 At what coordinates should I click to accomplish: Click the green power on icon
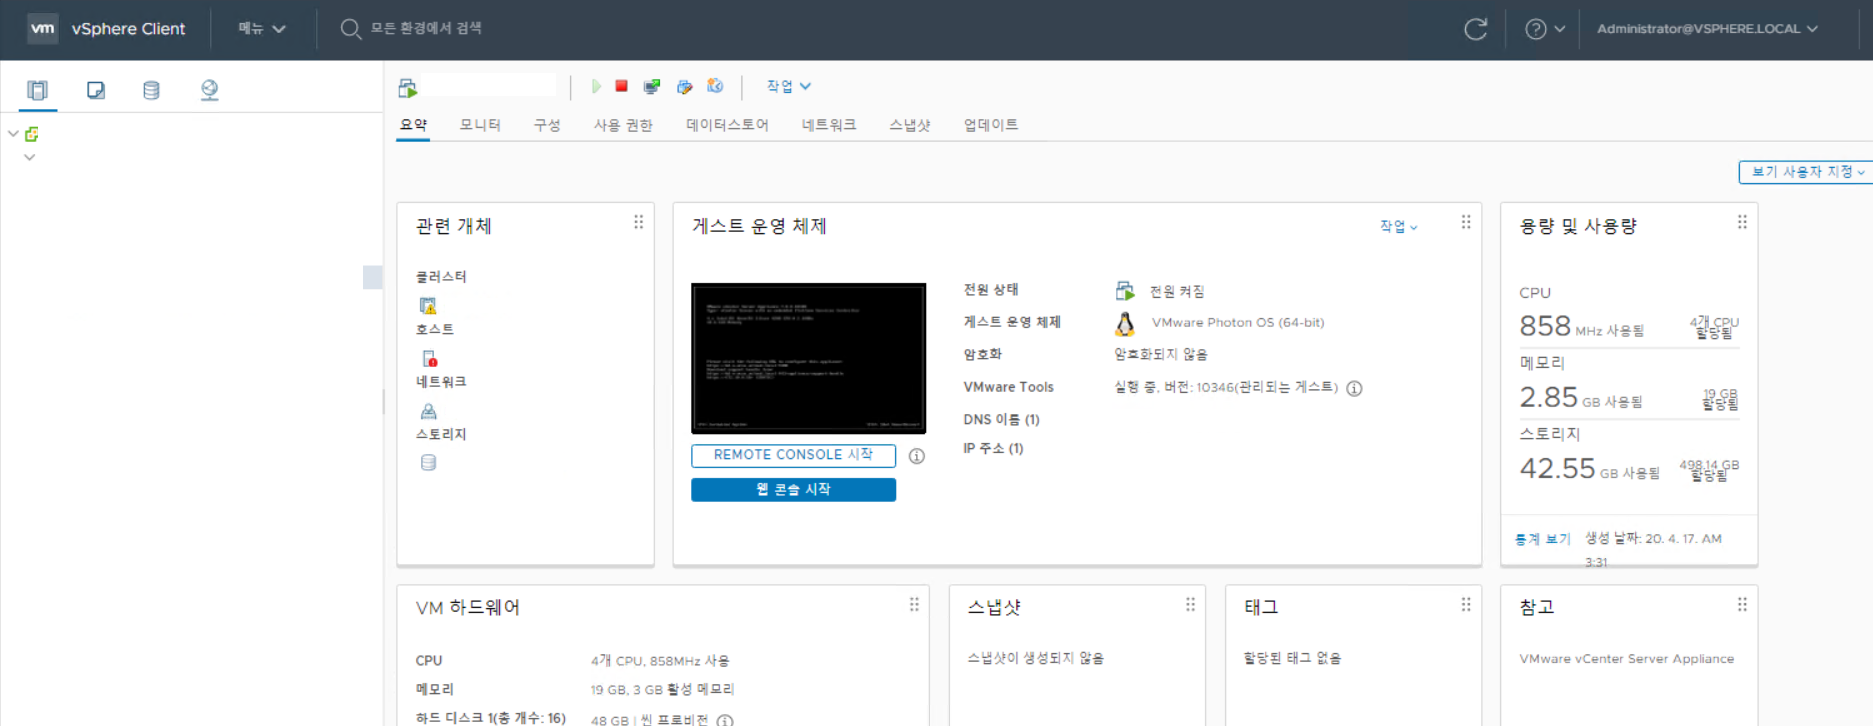(x=596, y=87)
